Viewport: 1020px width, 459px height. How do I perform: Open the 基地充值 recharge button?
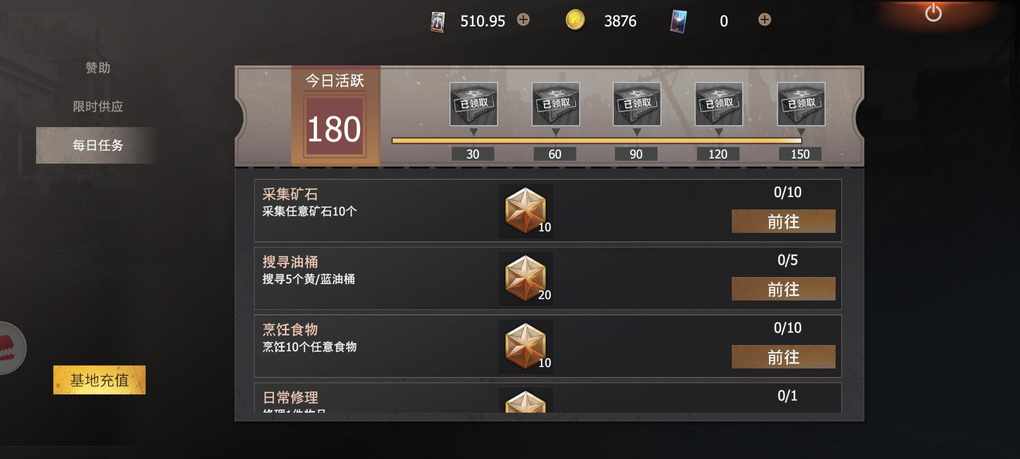coord(100,380)
